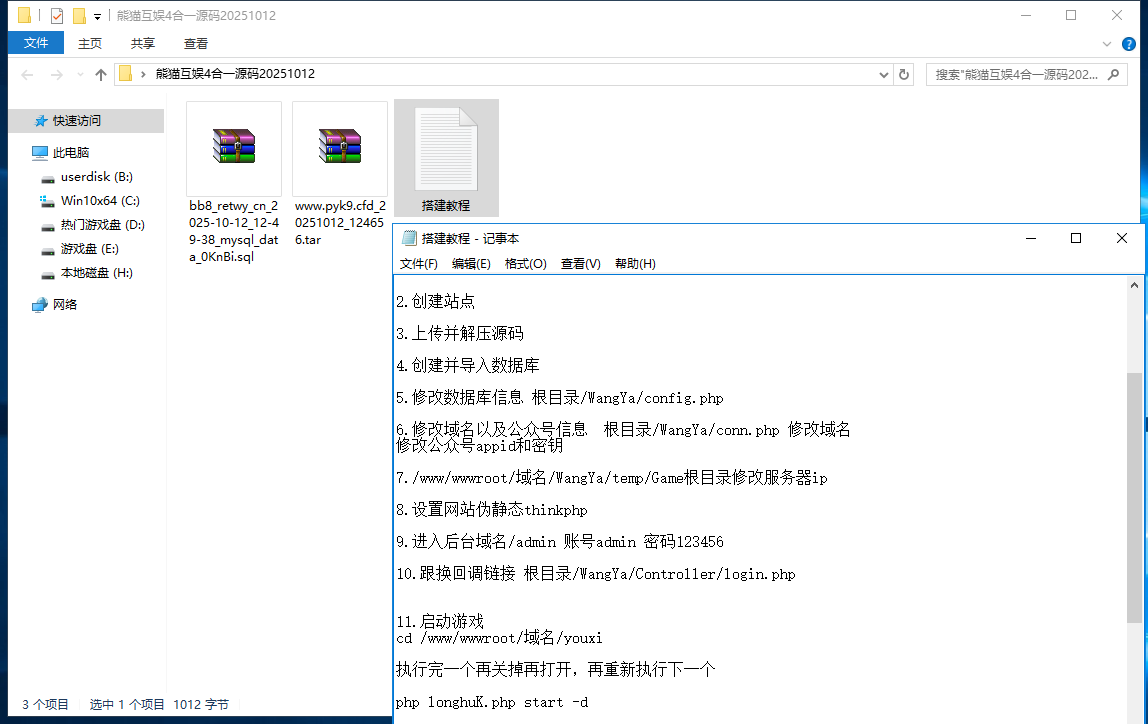Click the Explorer search input field
The width and height of the screenshot is (1148, 724).
[1015, 75]
